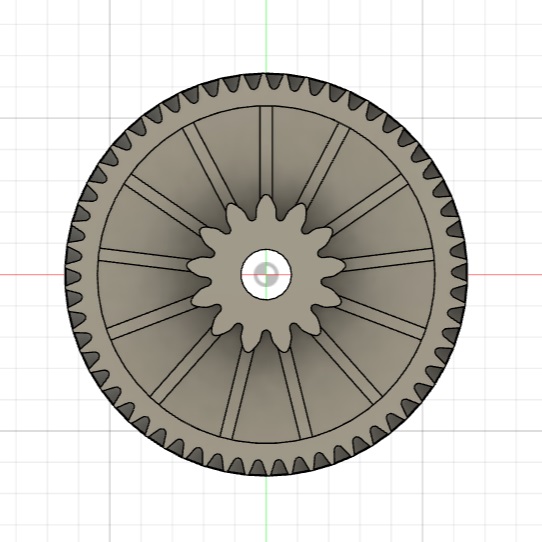Viewport: 542px width, 542px height.
Task: Click the green vertical axis below the gear
Action: click(266, 508)
